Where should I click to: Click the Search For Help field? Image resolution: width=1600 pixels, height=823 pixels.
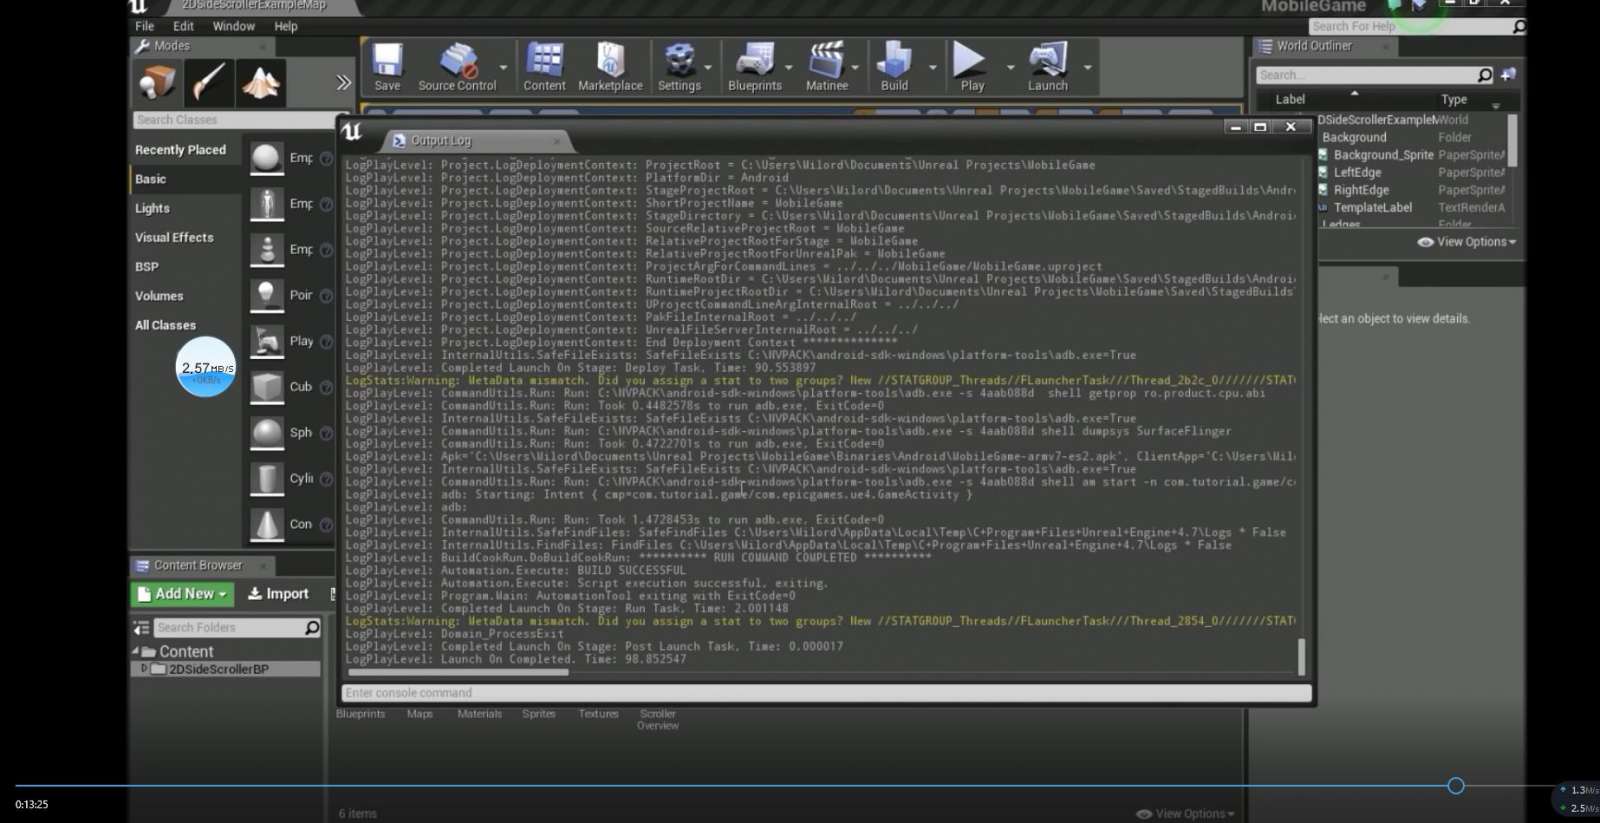pyautogui.click(x=1417, y=27)
